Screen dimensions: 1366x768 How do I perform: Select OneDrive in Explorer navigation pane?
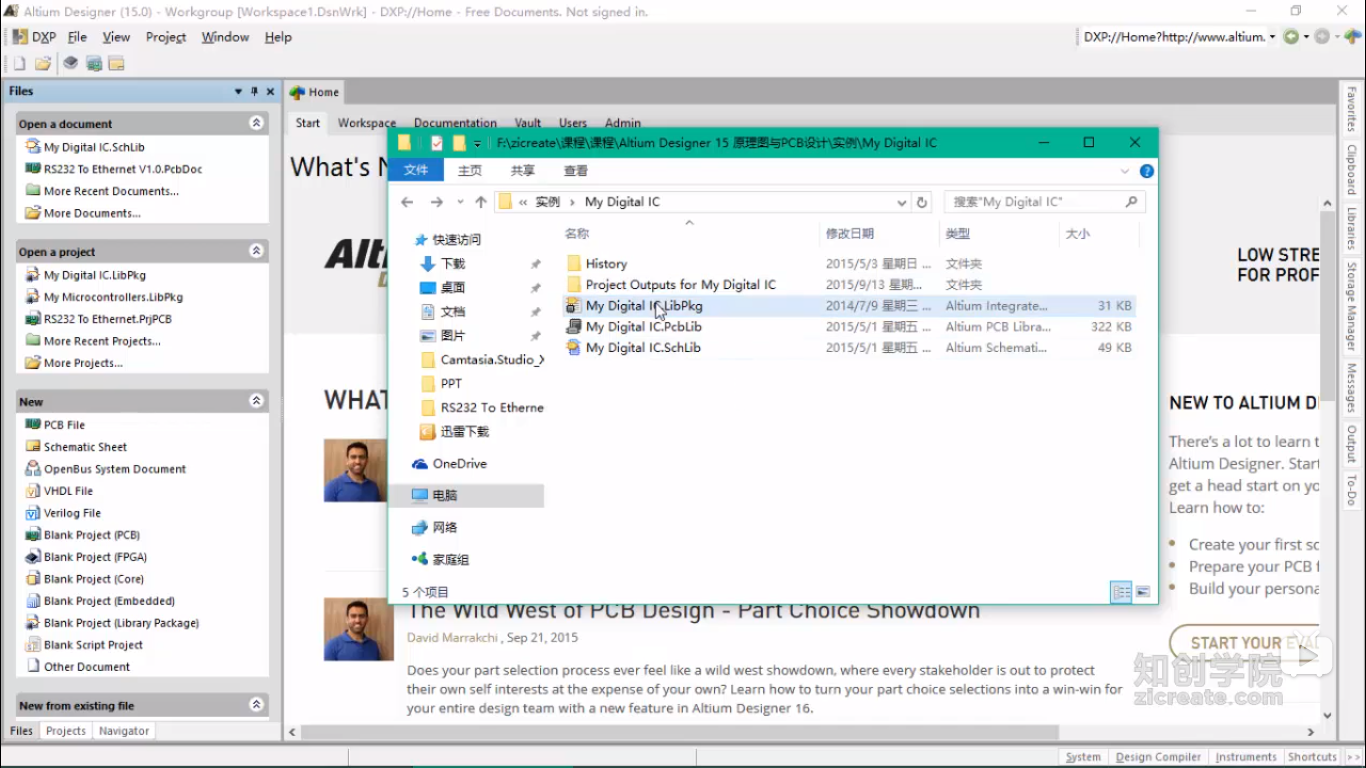[459, 464]
